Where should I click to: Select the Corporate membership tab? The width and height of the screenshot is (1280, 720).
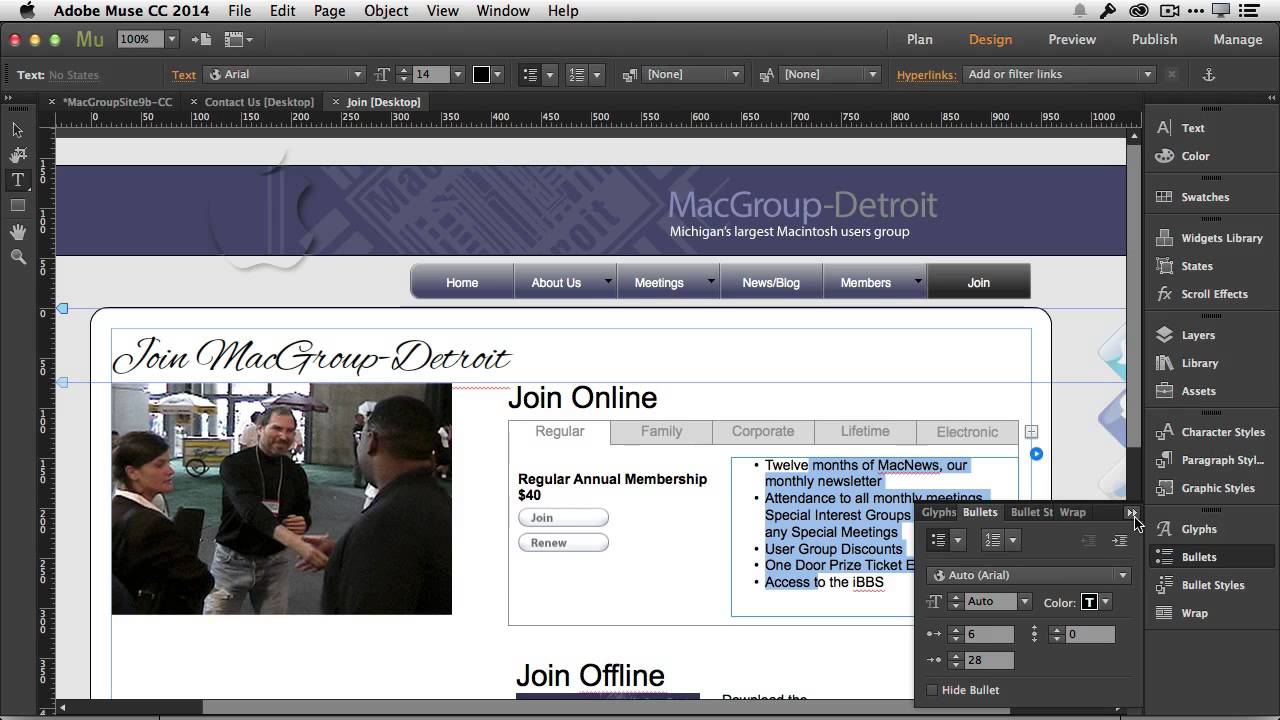[763, 432]
